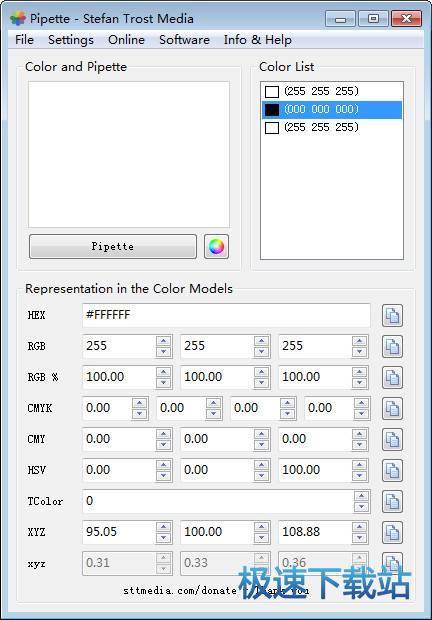Click the Pipette button
This screenshot has height=620, width=432.
click(x=113, y=246)
